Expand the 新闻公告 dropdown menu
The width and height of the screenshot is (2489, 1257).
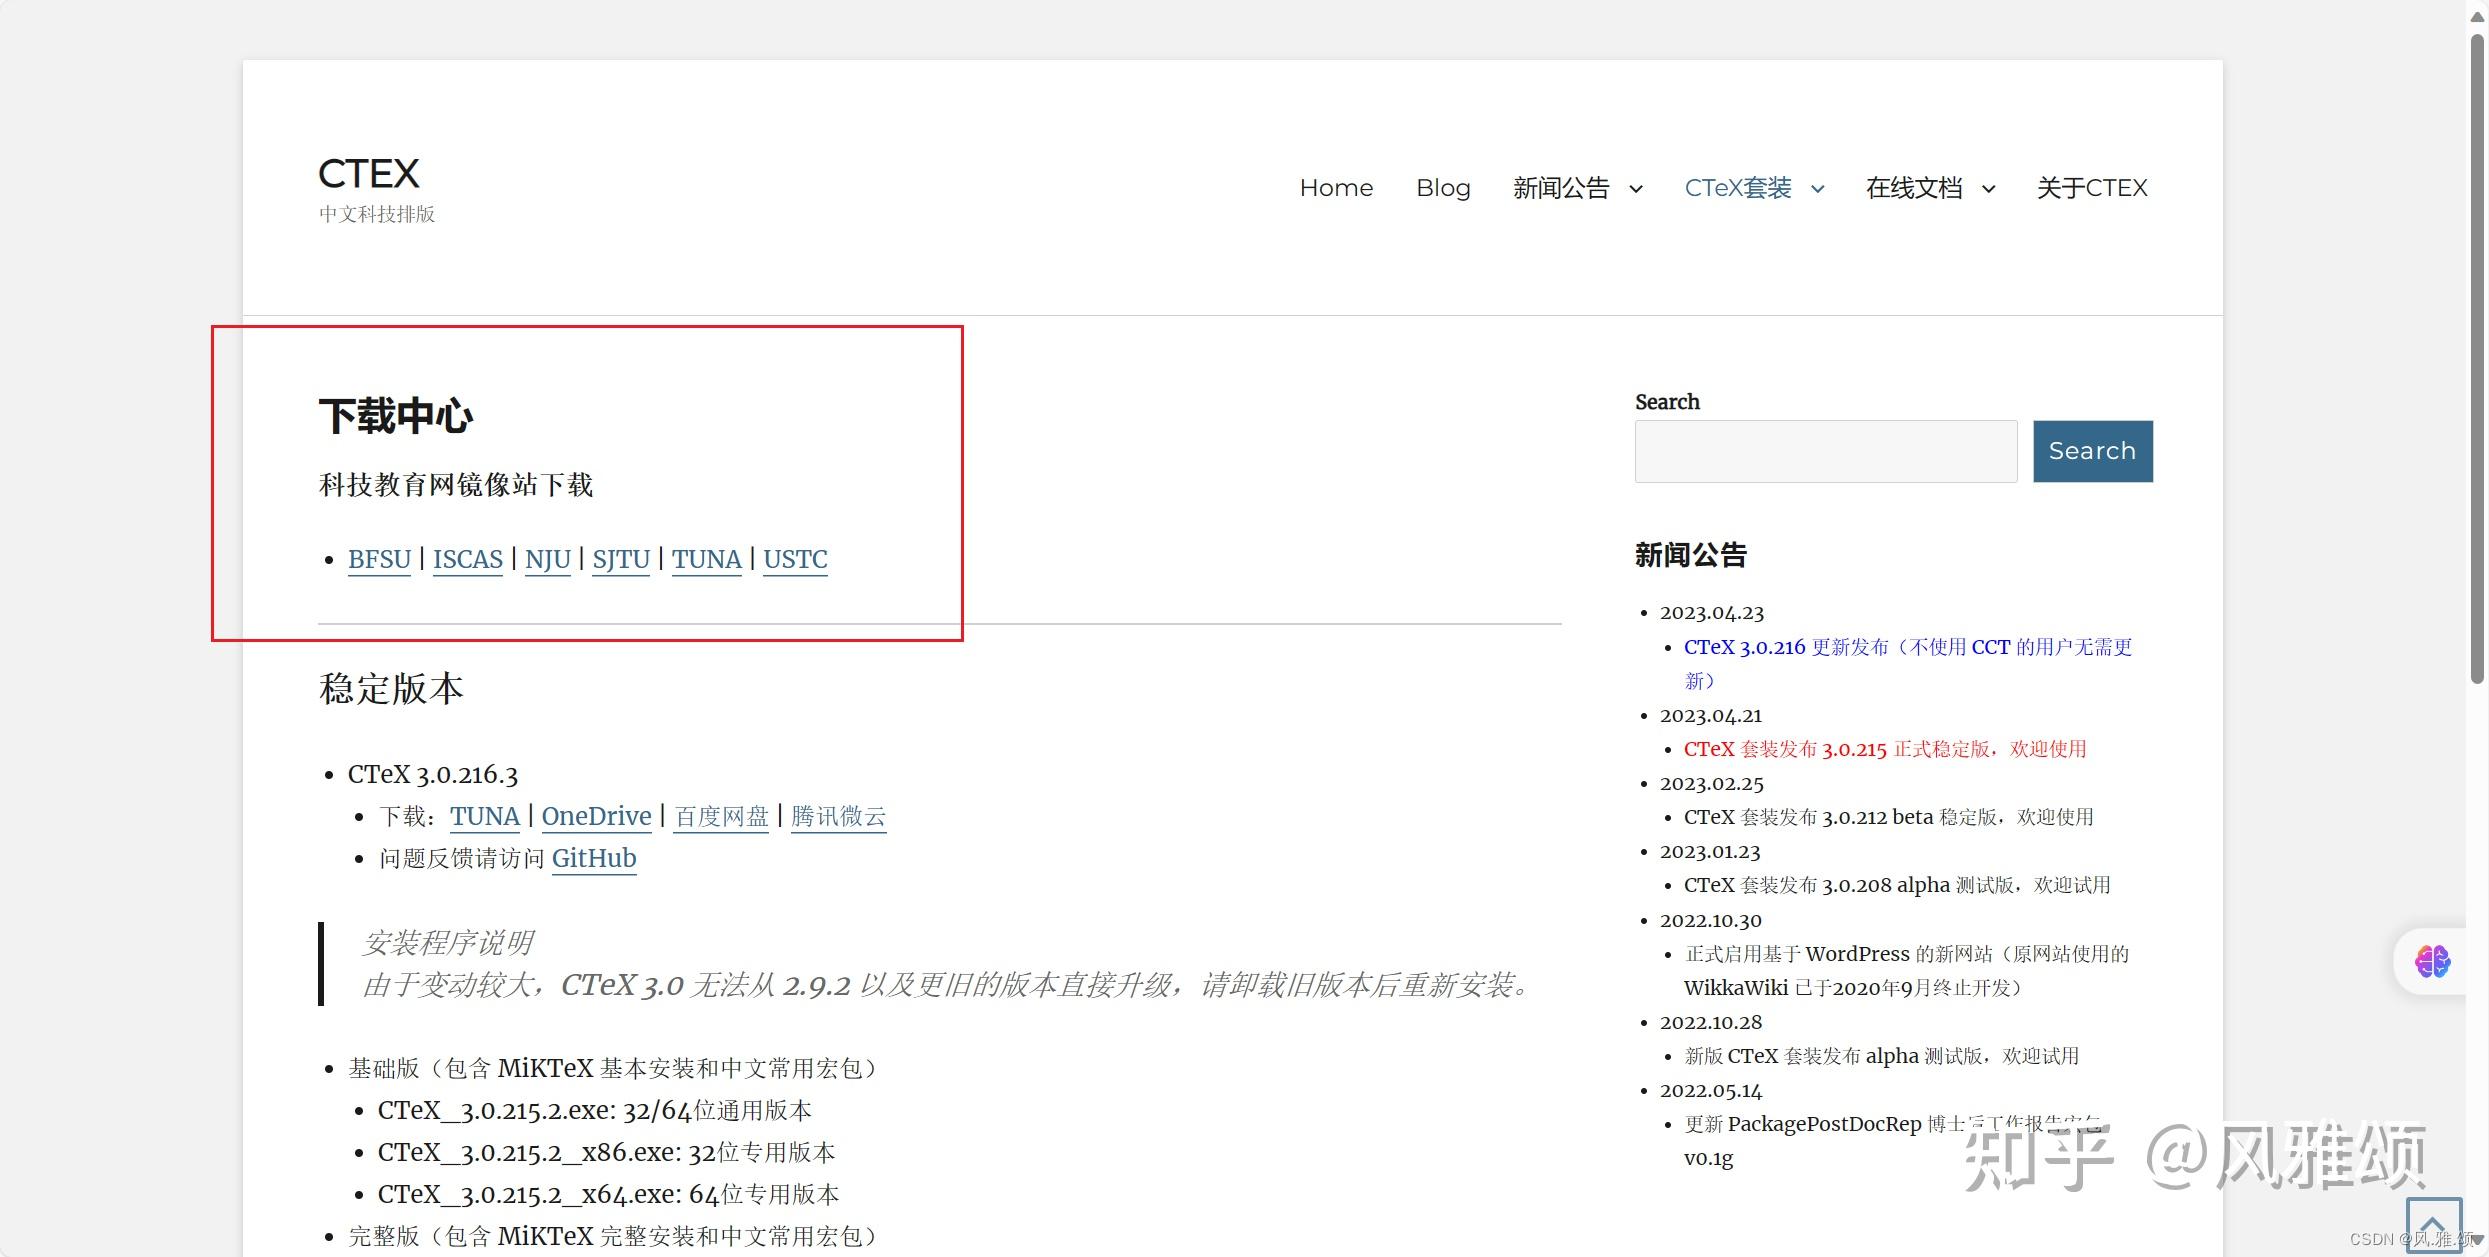1578,188
